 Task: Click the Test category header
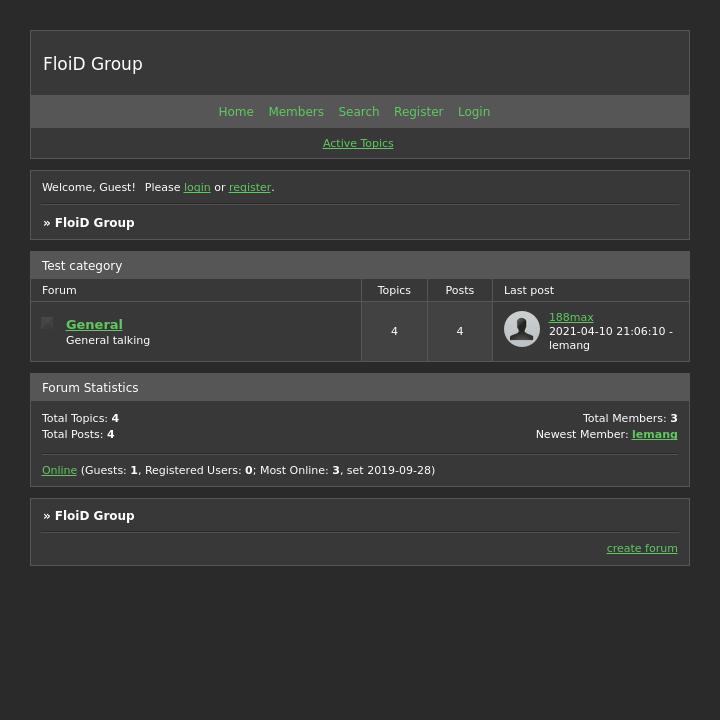[x=82, y=266]
